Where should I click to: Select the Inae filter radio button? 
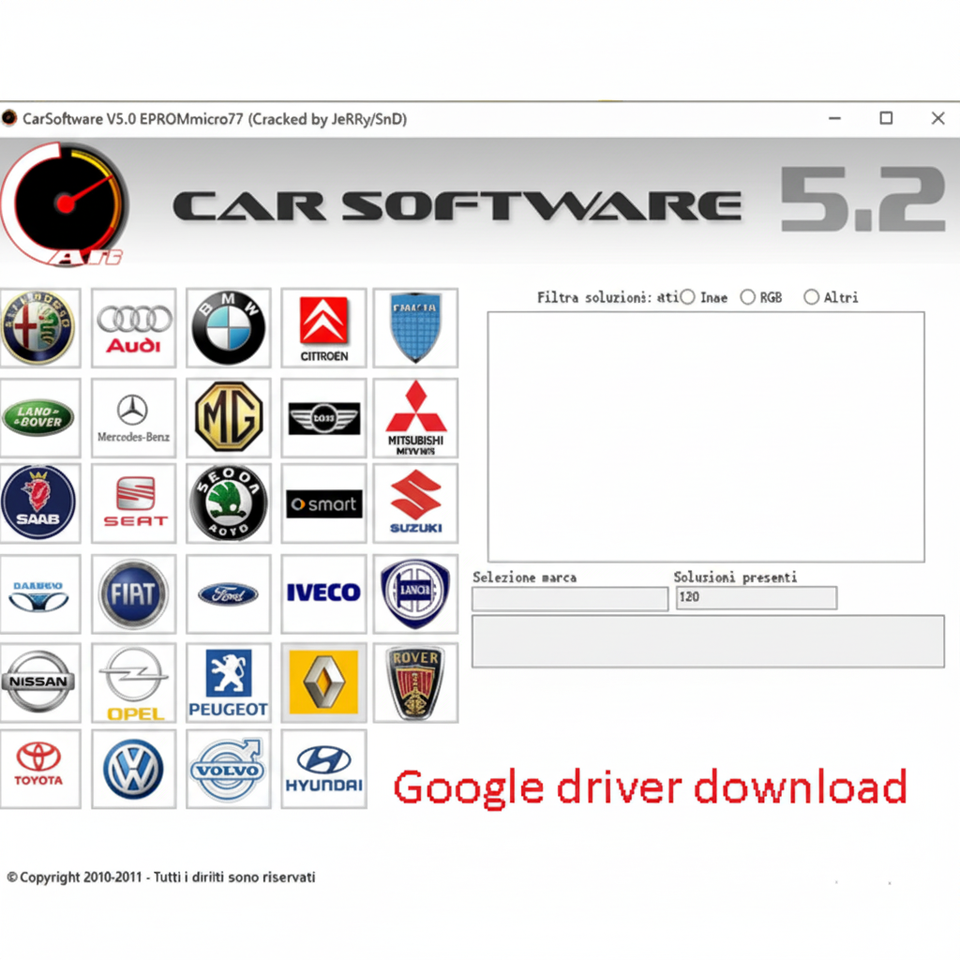click(688, 297)
